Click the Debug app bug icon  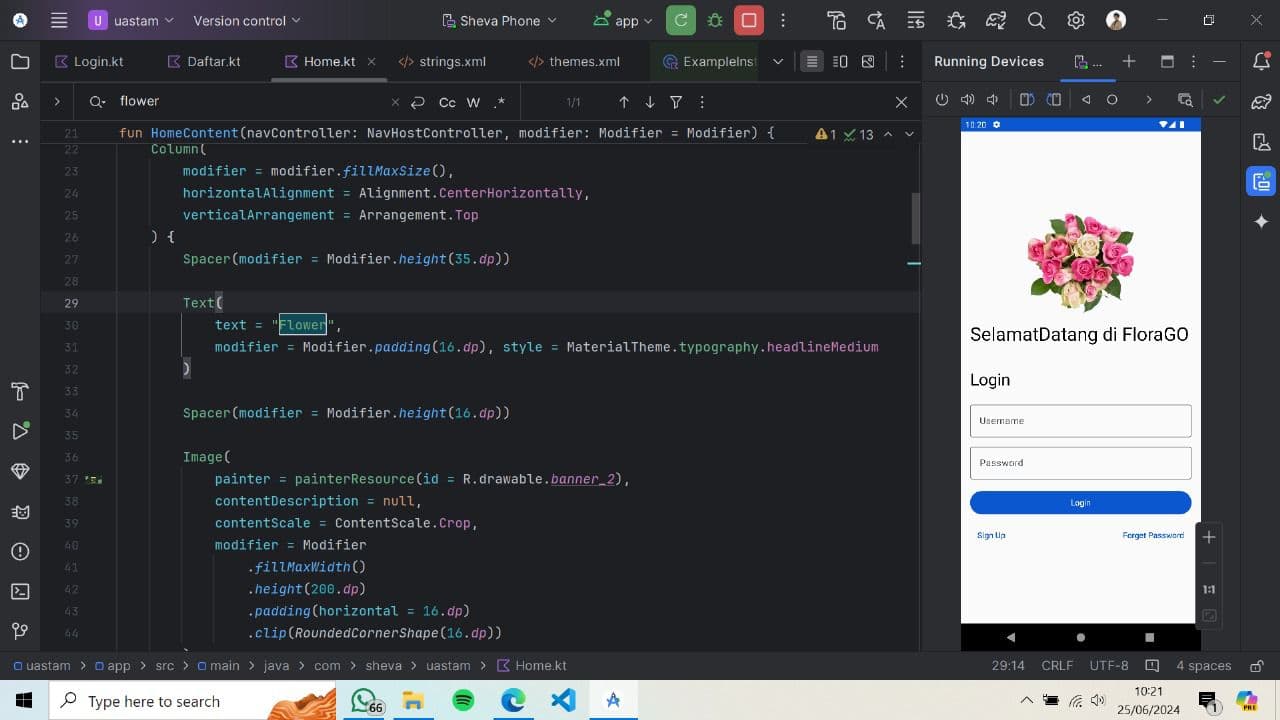tap(714, 20)
